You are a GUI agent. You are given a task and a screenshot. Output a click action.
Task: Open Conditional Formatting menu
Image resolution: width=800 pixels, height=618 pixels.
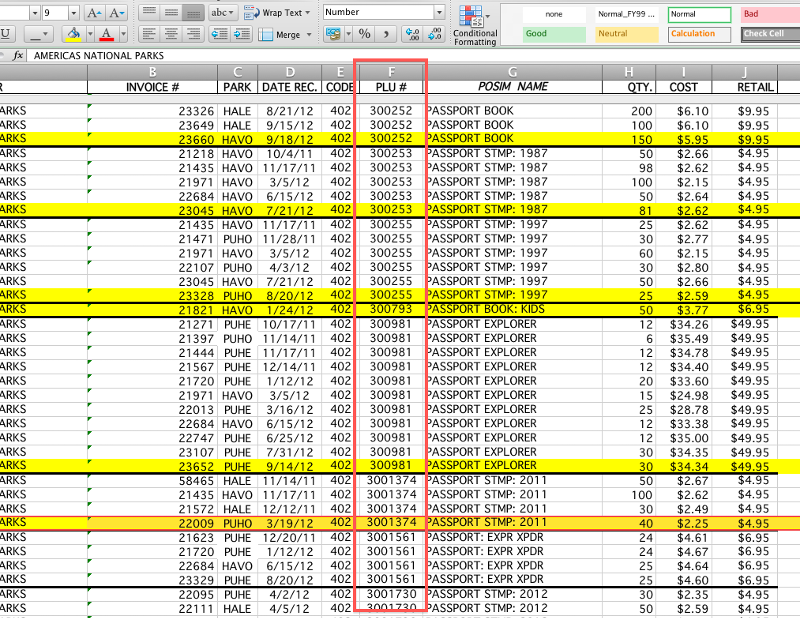[474, 26]
